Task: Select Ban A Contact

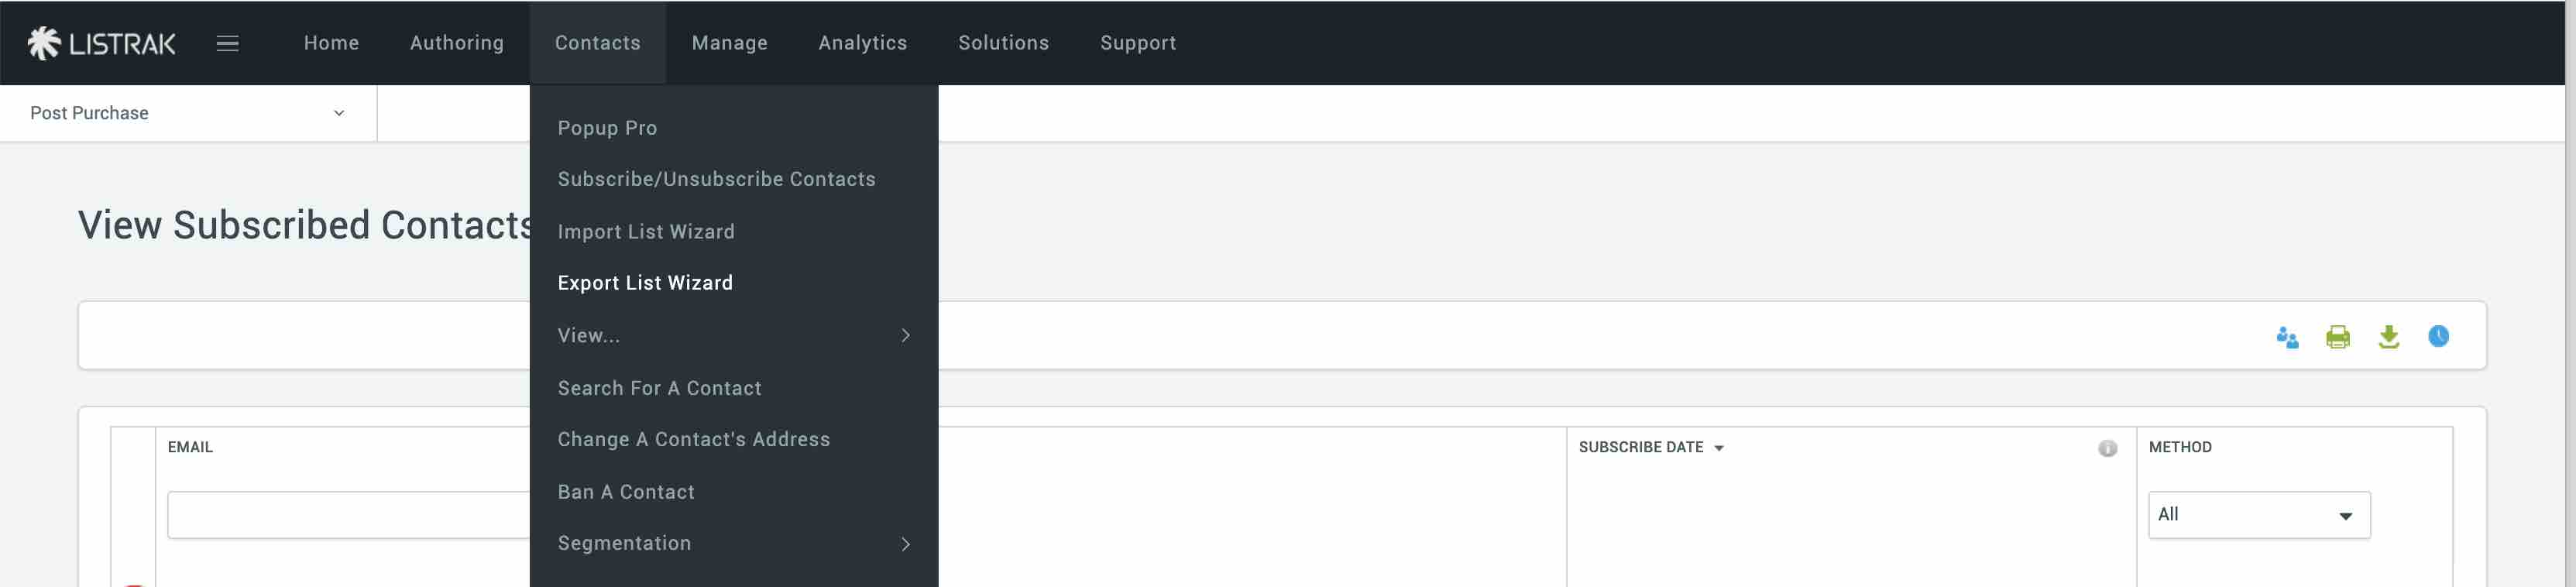Action: point(626,492)
